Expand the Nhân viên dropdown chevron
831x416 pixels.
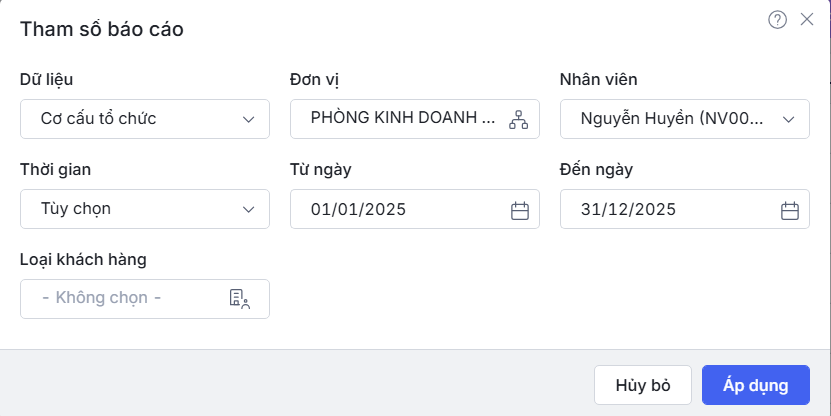point(789,119)
